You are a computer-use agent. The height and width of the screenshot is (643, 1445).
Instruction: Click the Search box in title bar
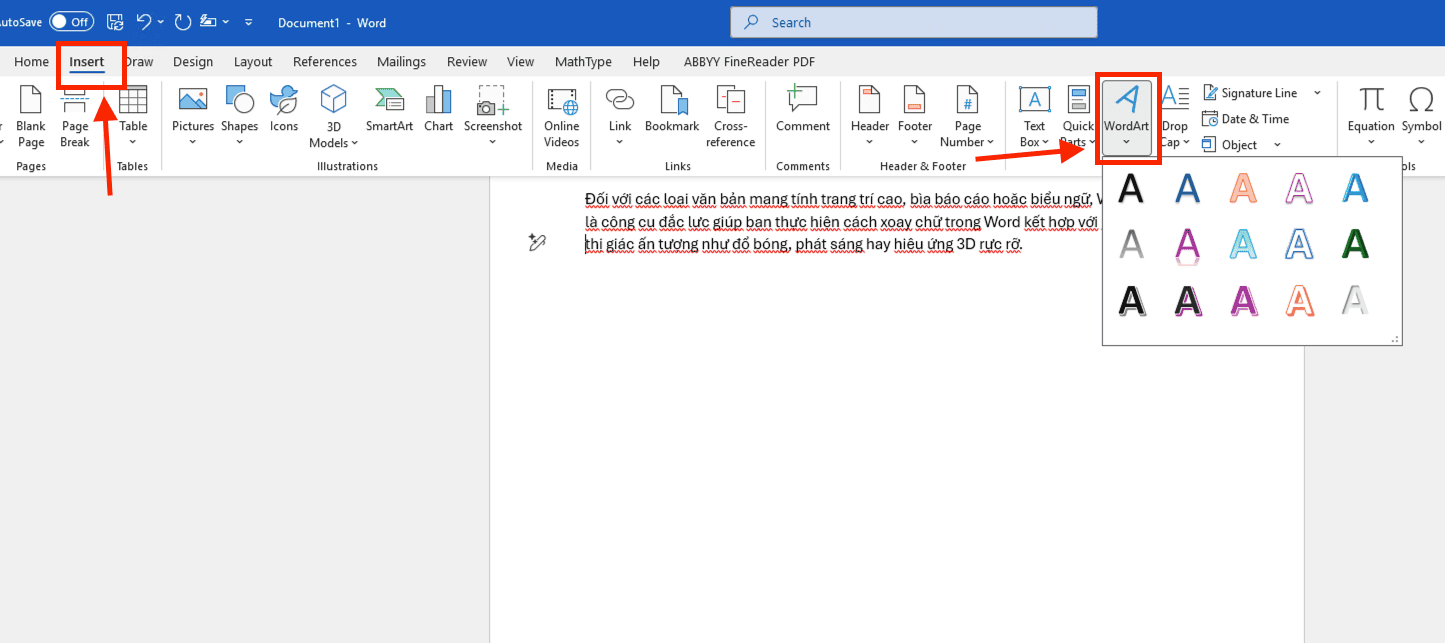click(912, 21)
